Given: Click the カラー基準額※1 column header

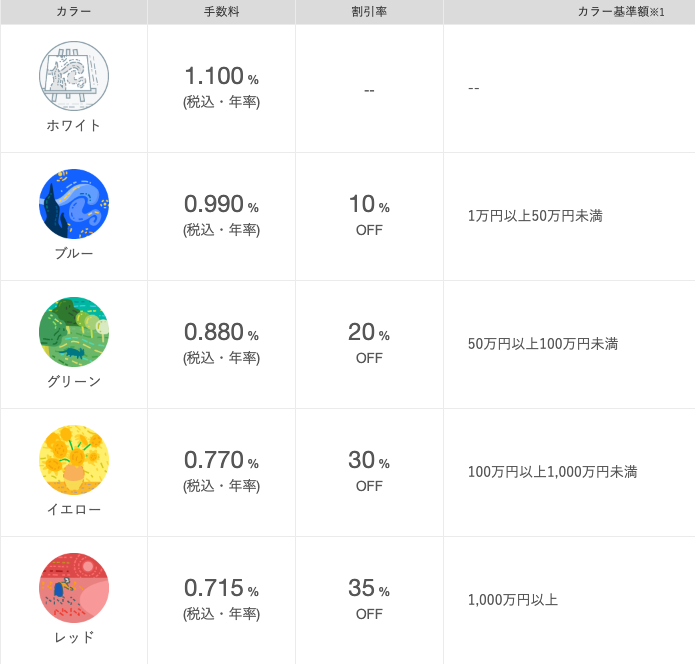Looking at the screenshot, I should (x=621, y=12).
